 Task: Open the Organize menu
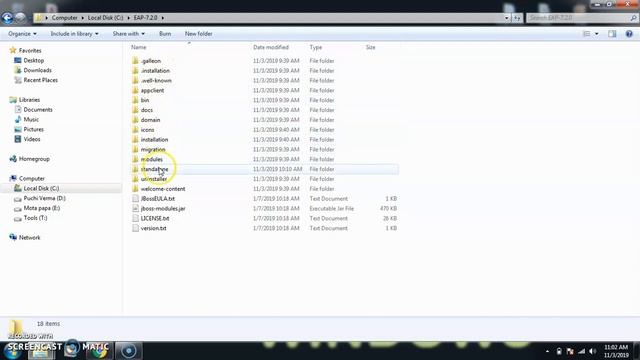click(22, 34)
